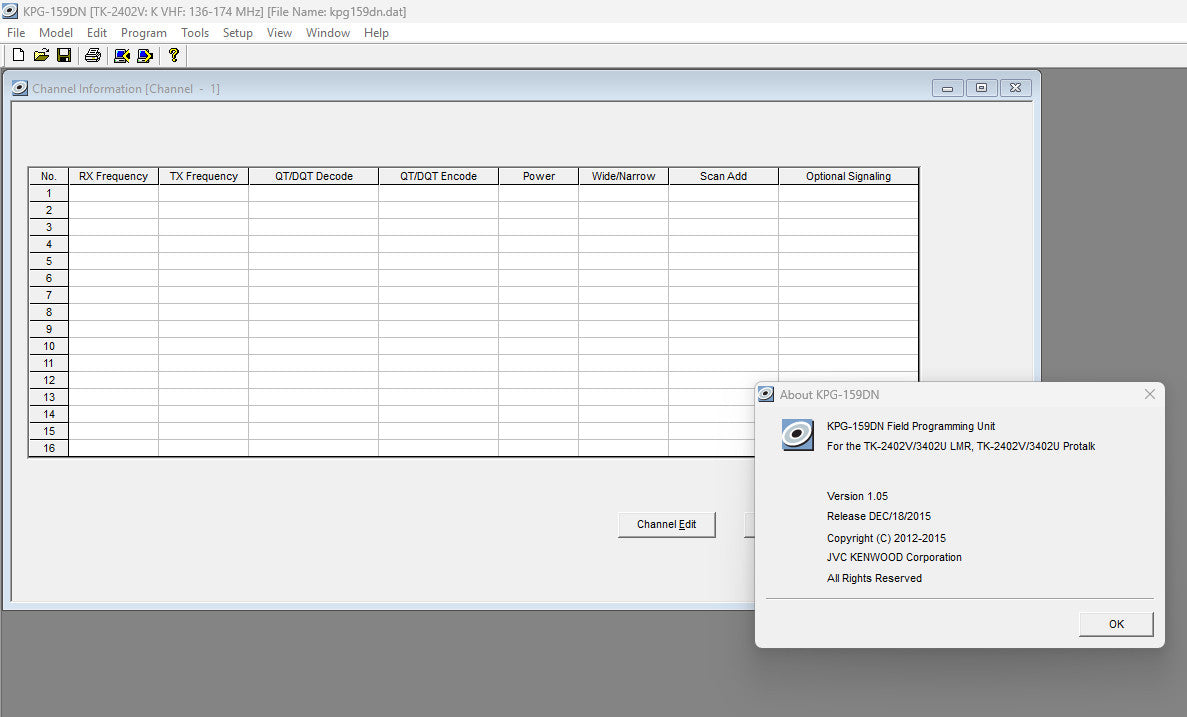The image size is (1187, 717).
Task: Click the TX Frequency column header
Action: click(204, 176)
